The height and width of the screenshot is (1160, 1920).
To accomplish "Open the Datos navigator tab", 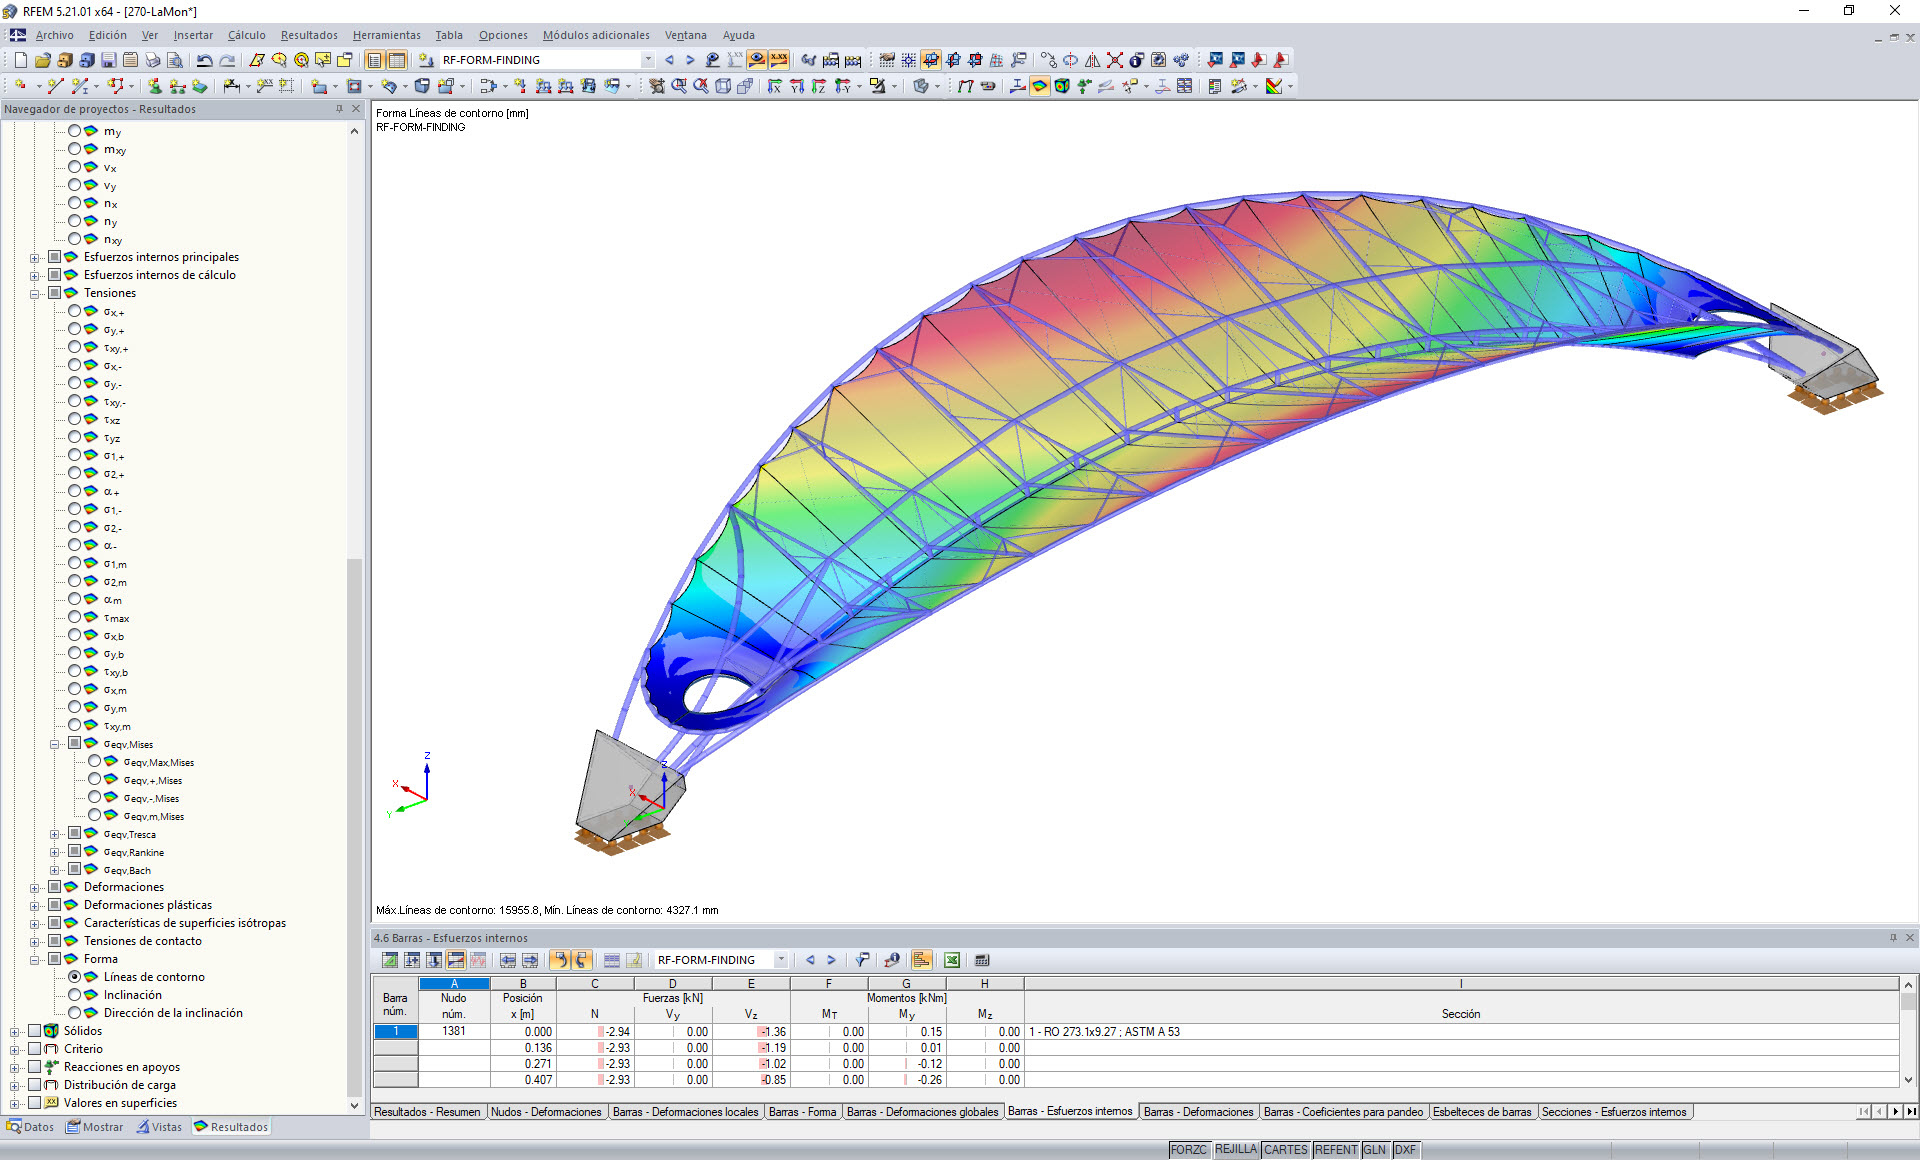I will click(x=30, y=1127).
